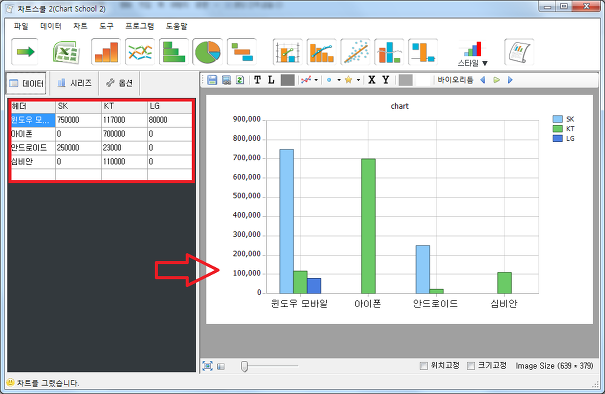The width and height of the screenshot is (605, 394).
Task: Click the 바이오리듬 label button
Action: point(455,80)
